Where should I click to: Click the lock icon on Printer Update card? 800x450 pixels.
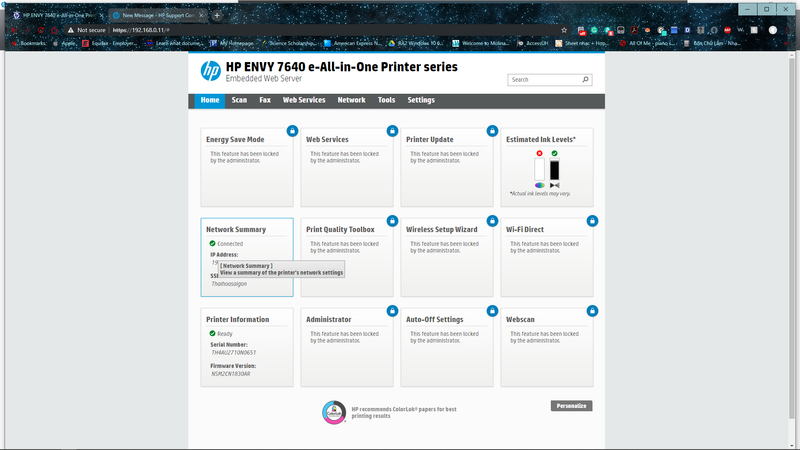tap(492, 131)
